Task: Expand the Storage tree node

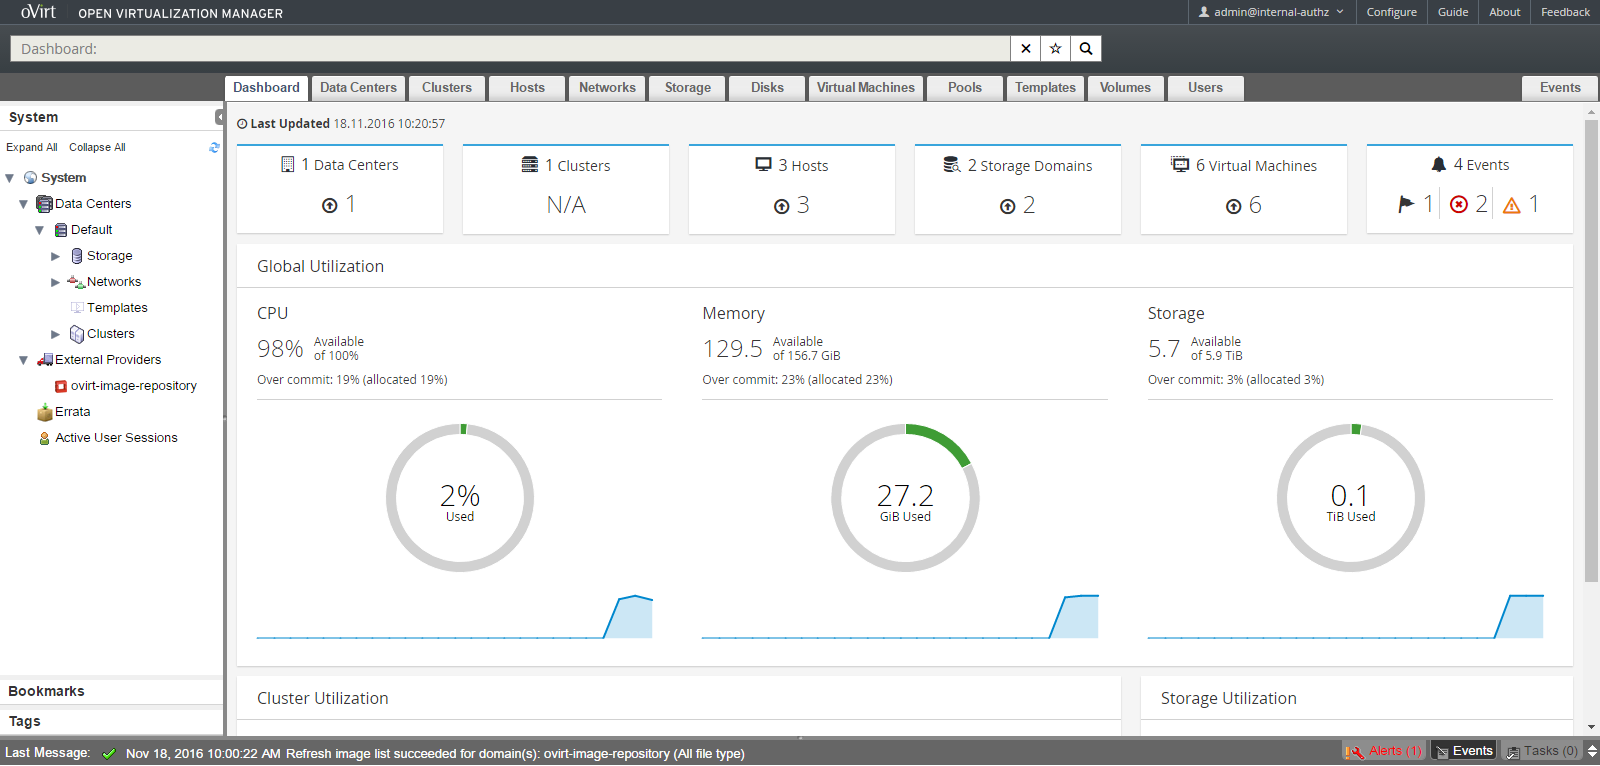Action: (56, 256)
